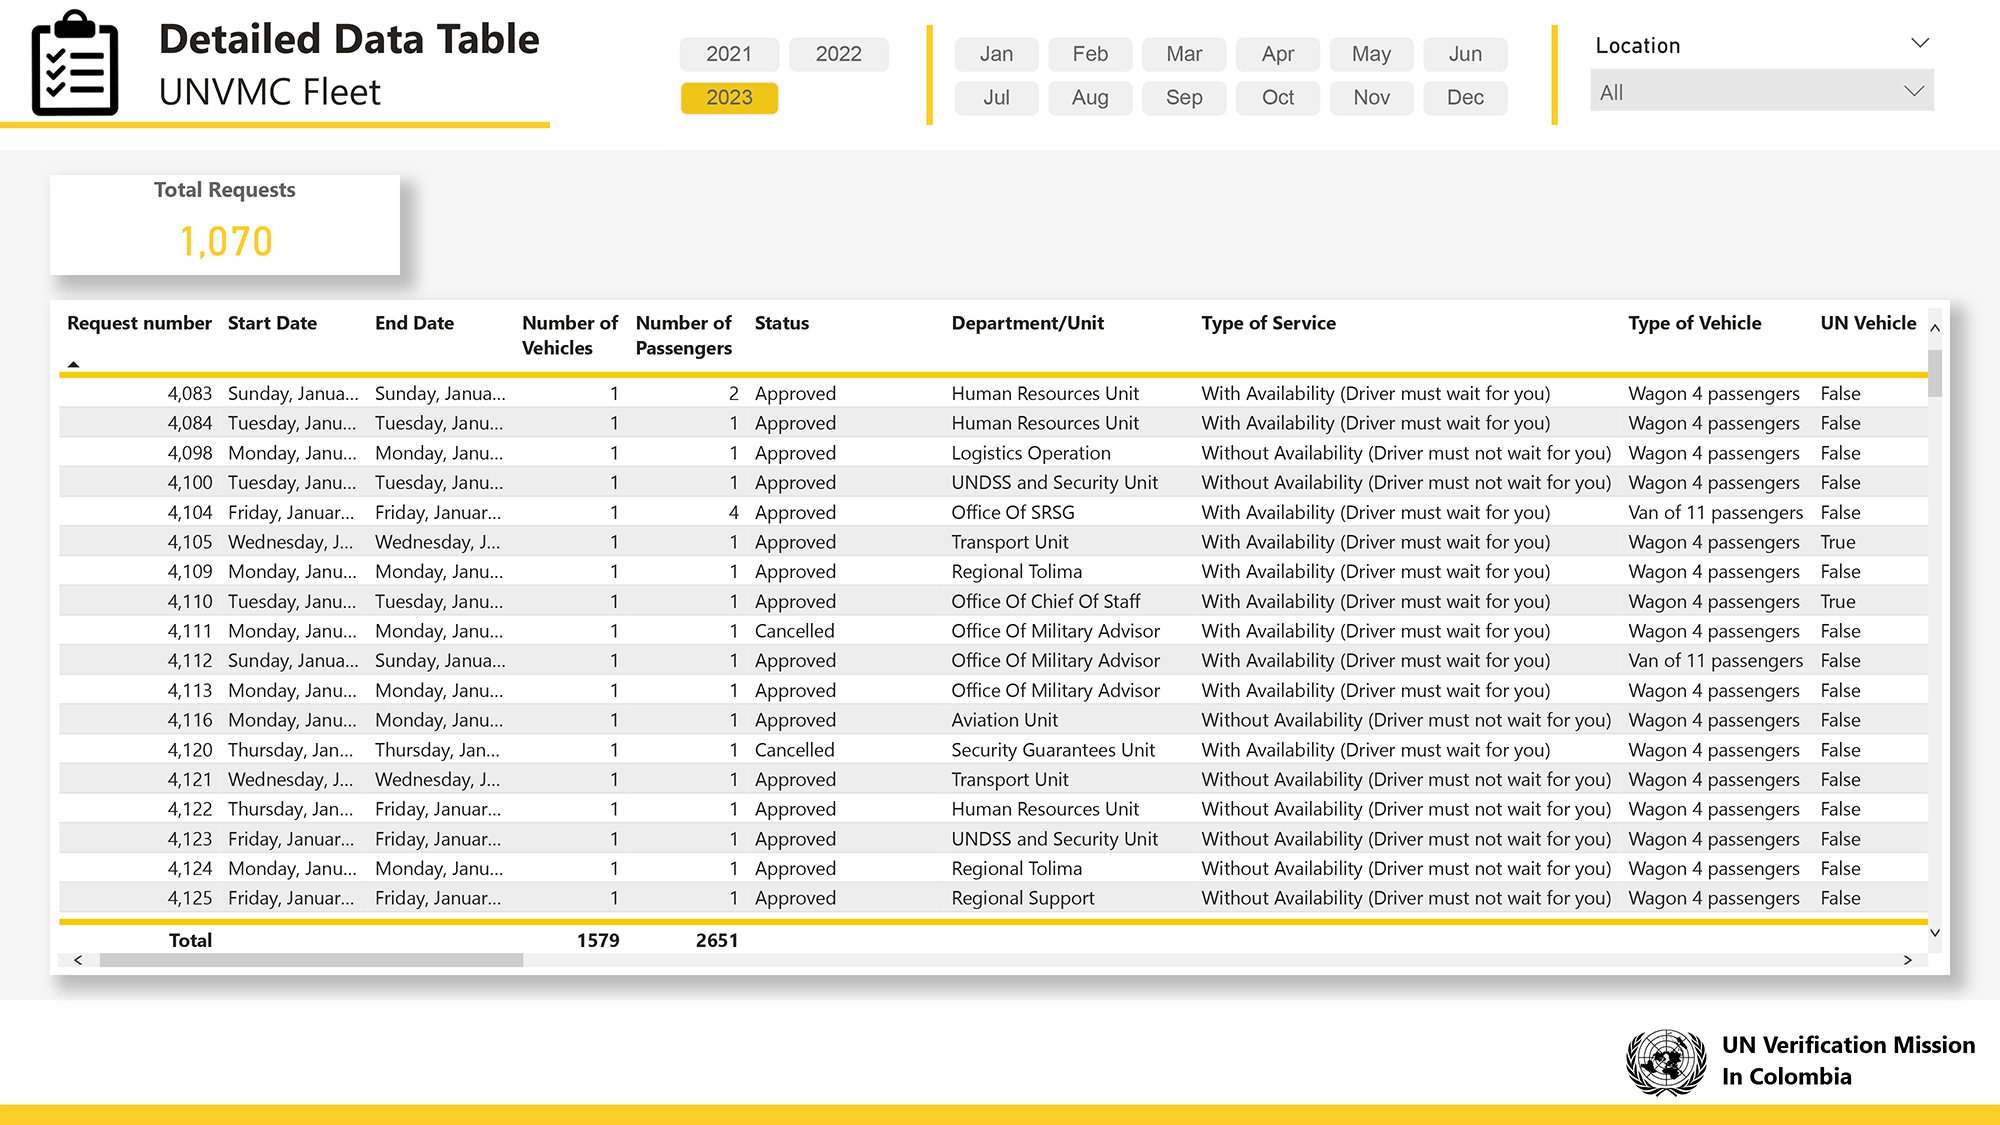Select the 2021 year filter
The width and height of the screenshot is (2000, 1125).
(729, 54)
